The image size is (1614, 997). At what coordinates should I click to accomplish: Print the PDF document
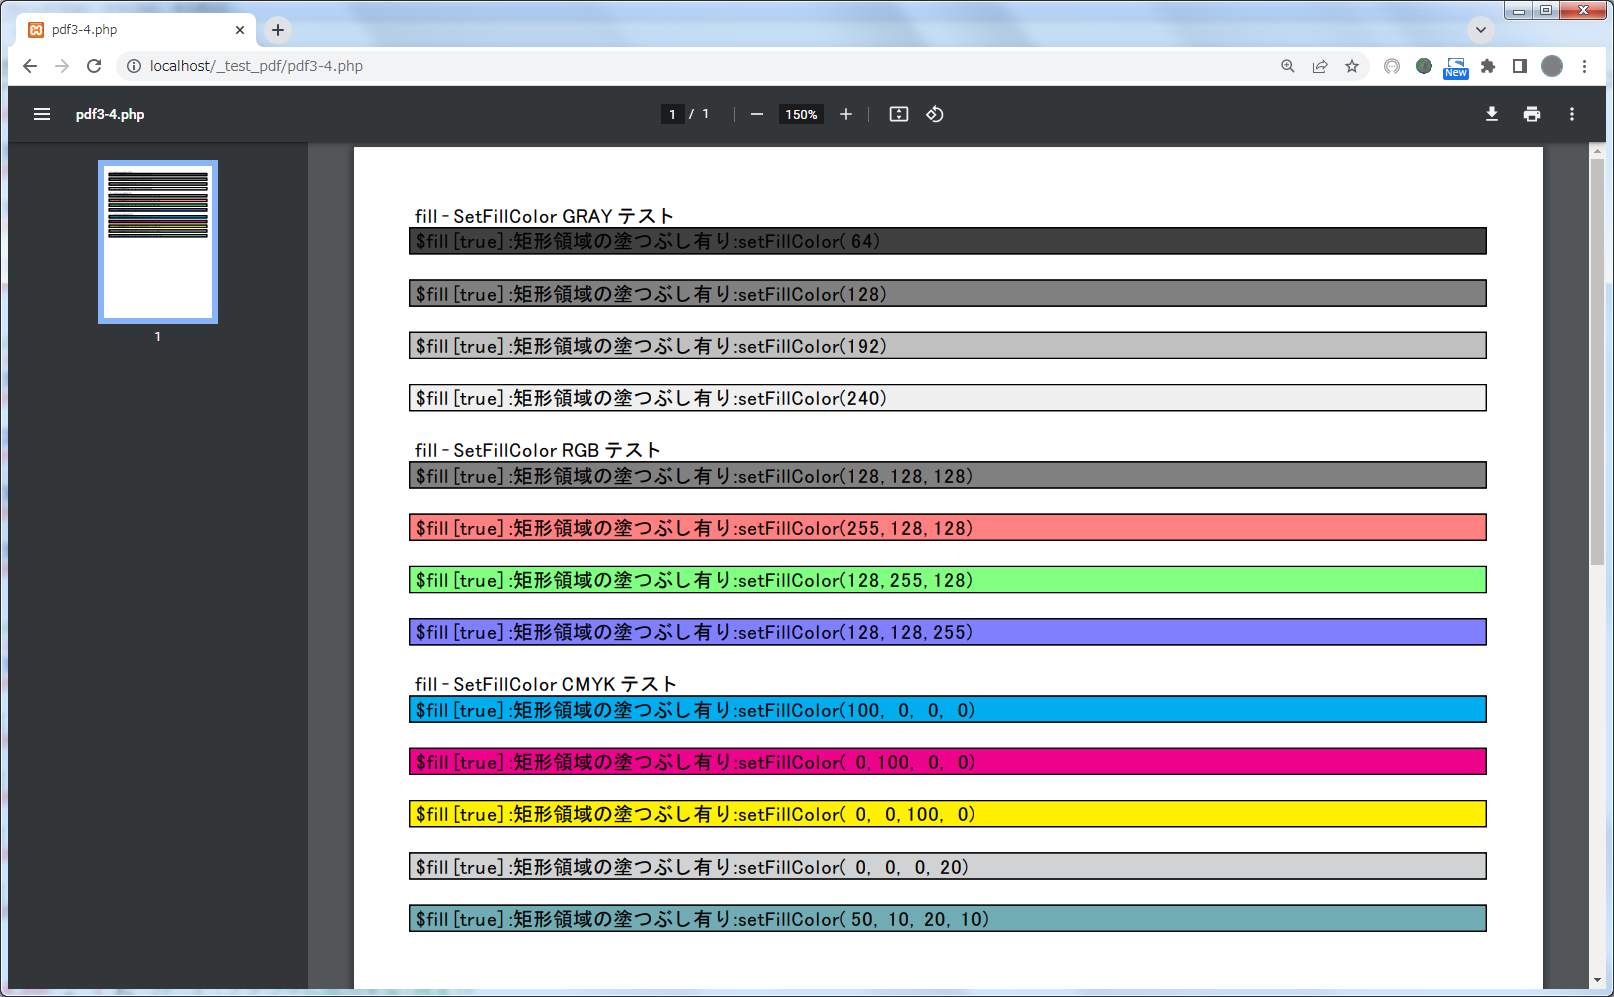point(1532,114)
